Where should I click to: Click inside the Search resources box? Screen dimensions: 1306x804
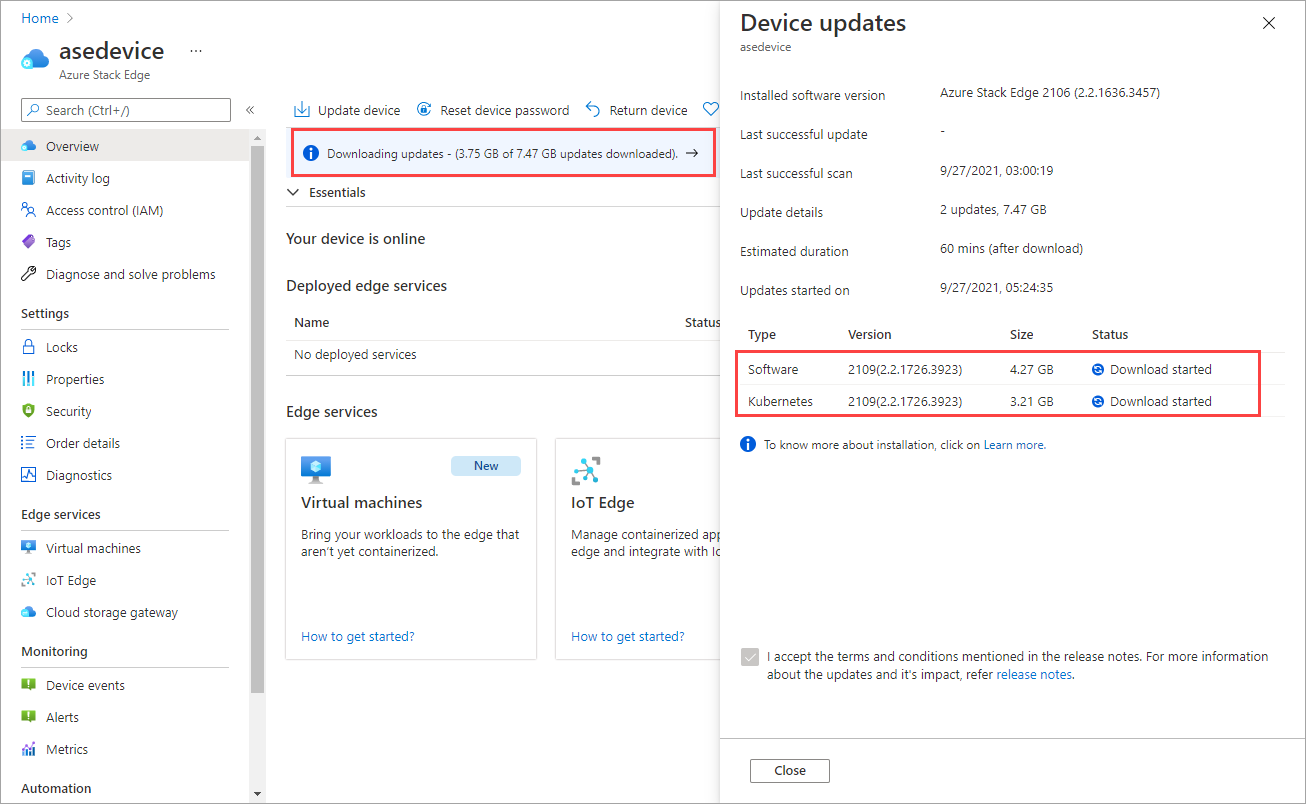[x=120, y=110]
